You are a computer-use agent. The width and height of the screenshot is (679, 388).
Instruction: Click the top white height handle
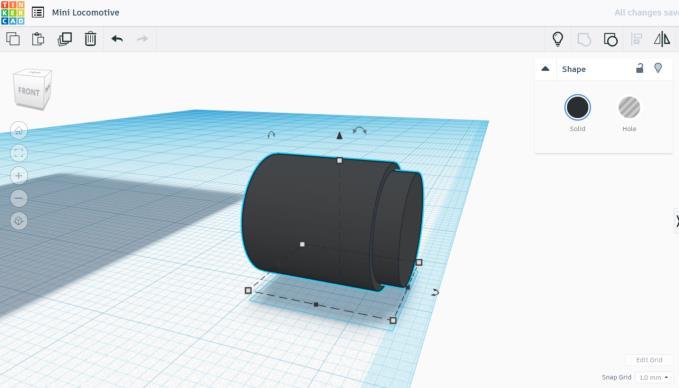(x=340, y=161)
